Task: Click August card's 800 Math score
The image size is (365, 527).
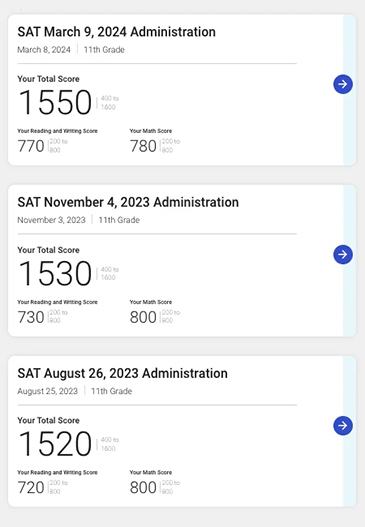Action: coord(143,488)
